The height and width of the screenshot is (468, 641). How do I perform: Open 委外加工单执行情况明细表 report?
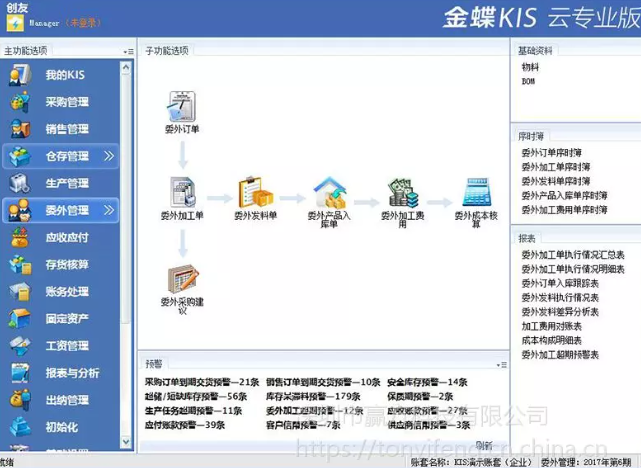pos(573,269)
